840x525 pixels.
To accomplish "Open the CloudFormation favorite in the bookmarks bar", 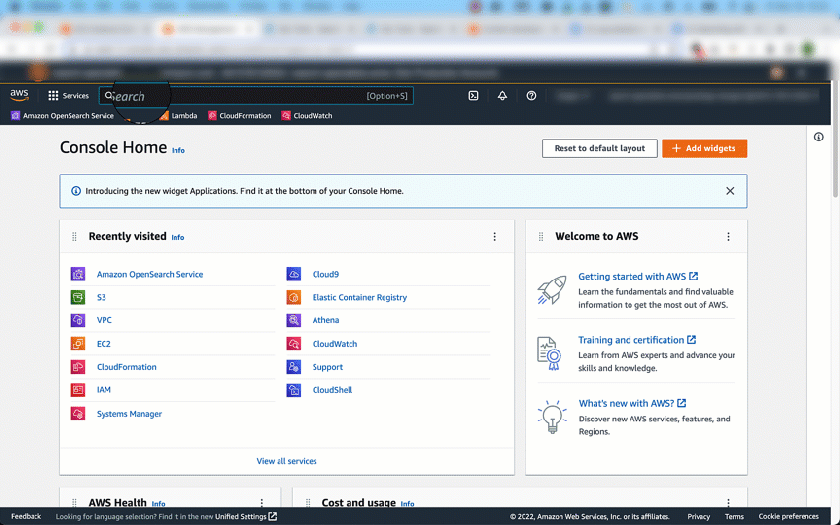I will click(239, 116).
